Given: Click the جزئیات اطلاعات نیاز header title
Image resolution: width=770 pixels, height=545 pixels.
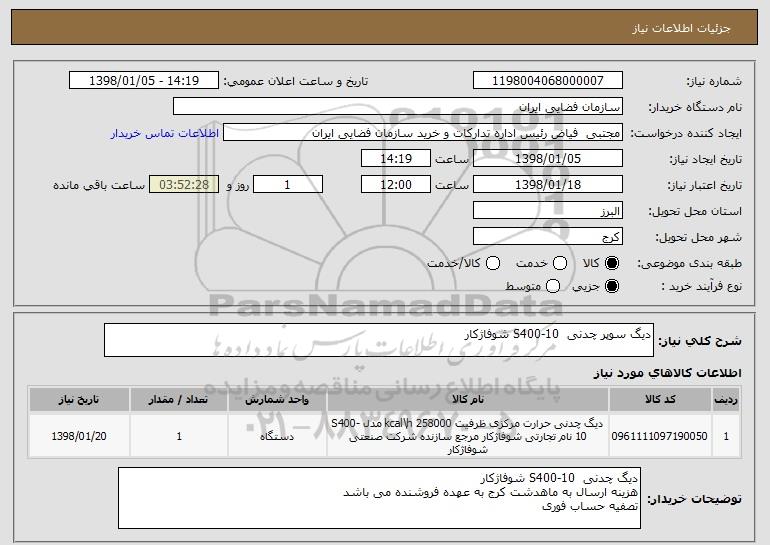Looking at the screenshot, I should click(x=681, y=28).
